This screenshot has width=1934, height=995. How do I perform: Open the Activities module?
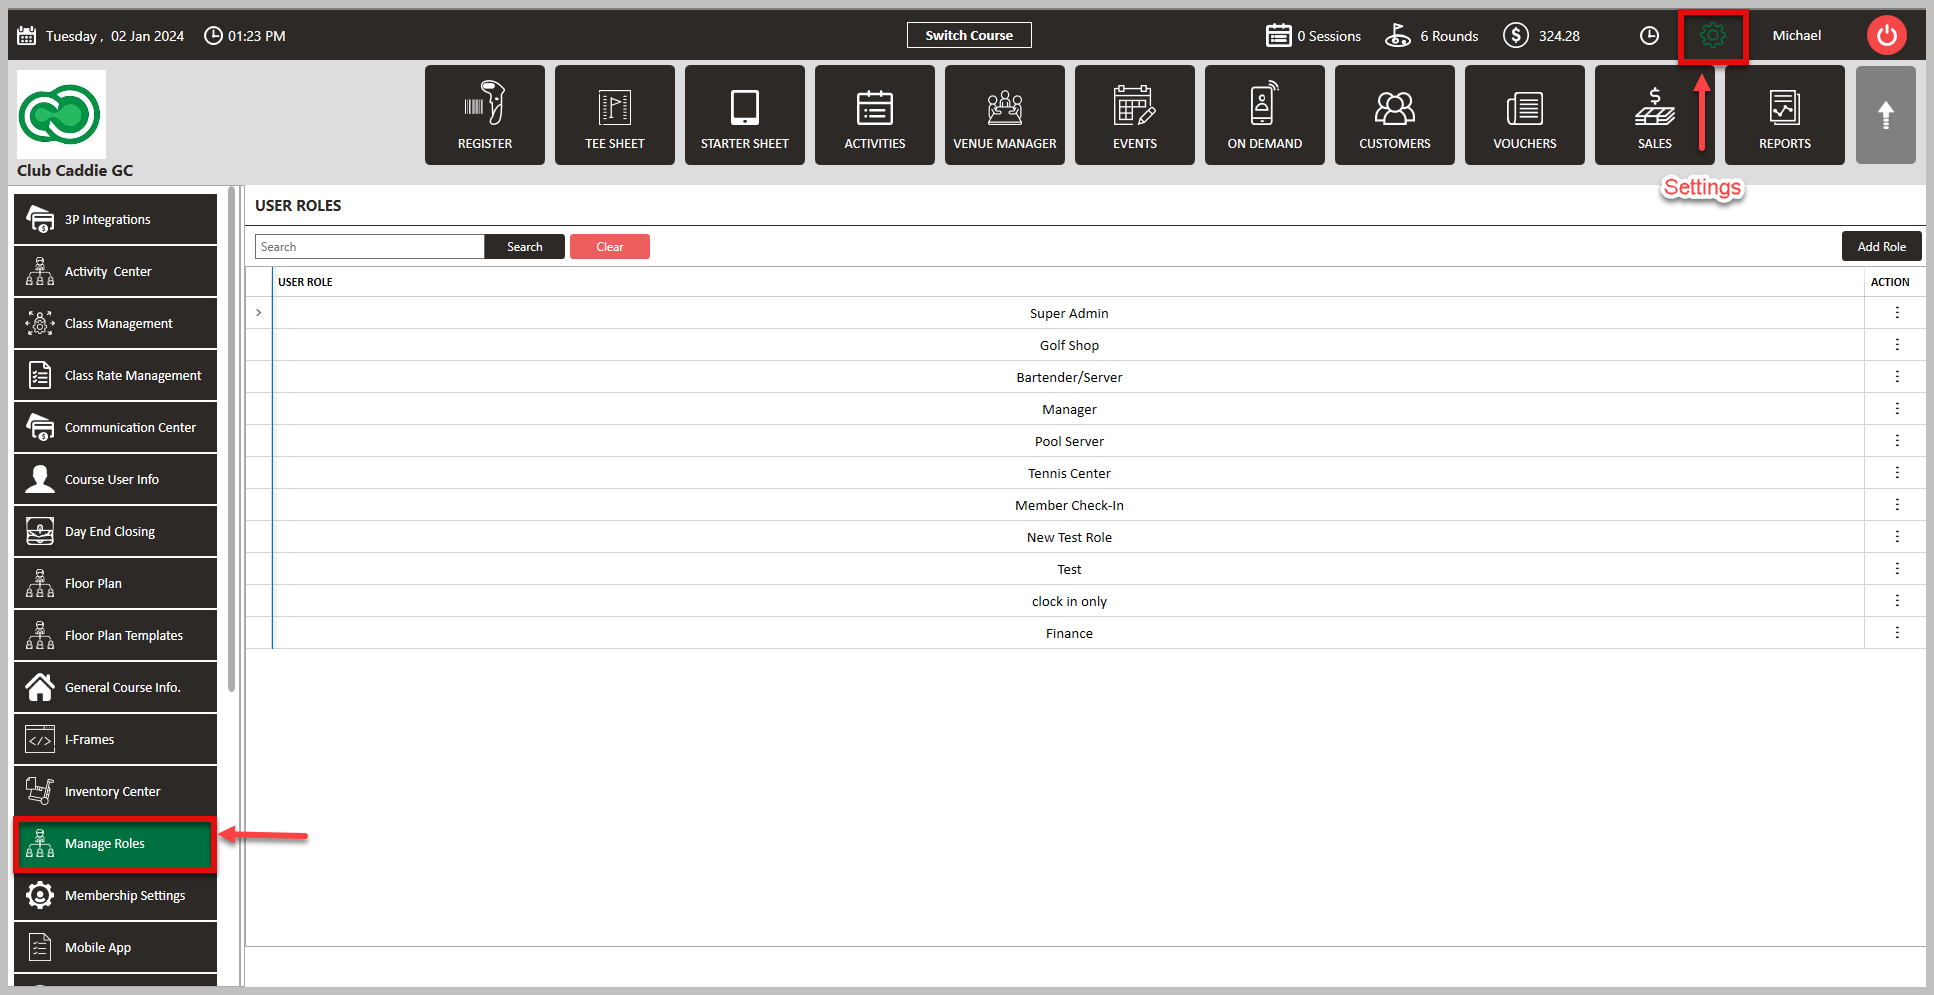coord(875,115)
